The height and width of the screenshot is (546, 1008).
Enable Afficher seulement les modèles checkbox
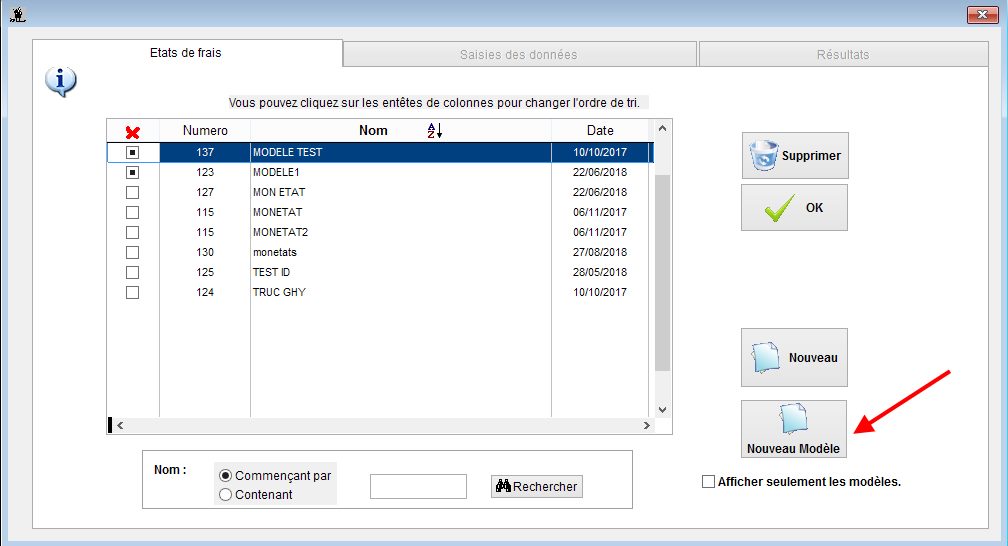pos(709,481)
